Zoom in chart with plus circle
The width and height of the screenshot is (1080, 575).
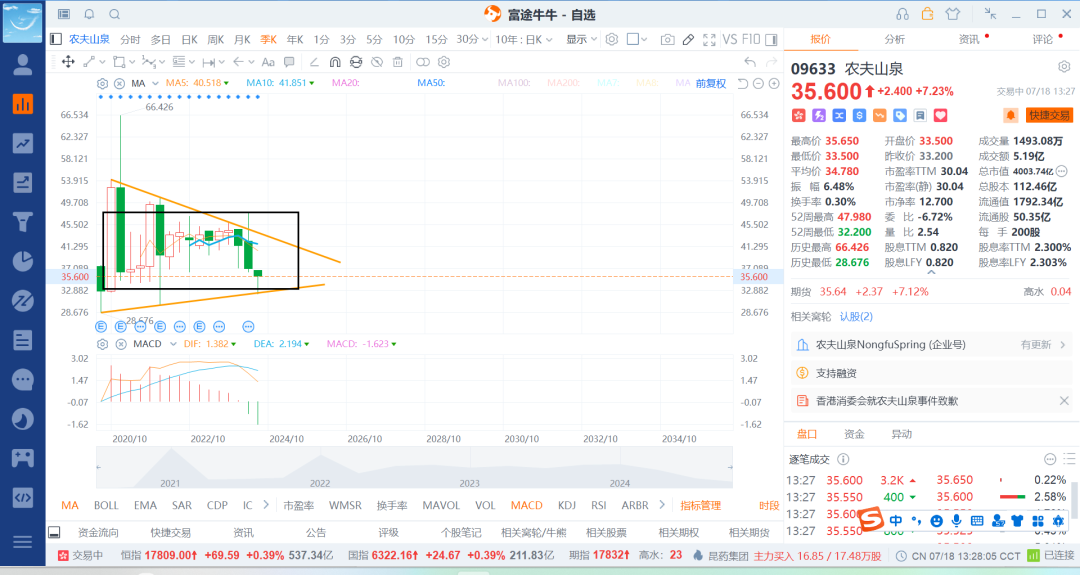[774, 83]
